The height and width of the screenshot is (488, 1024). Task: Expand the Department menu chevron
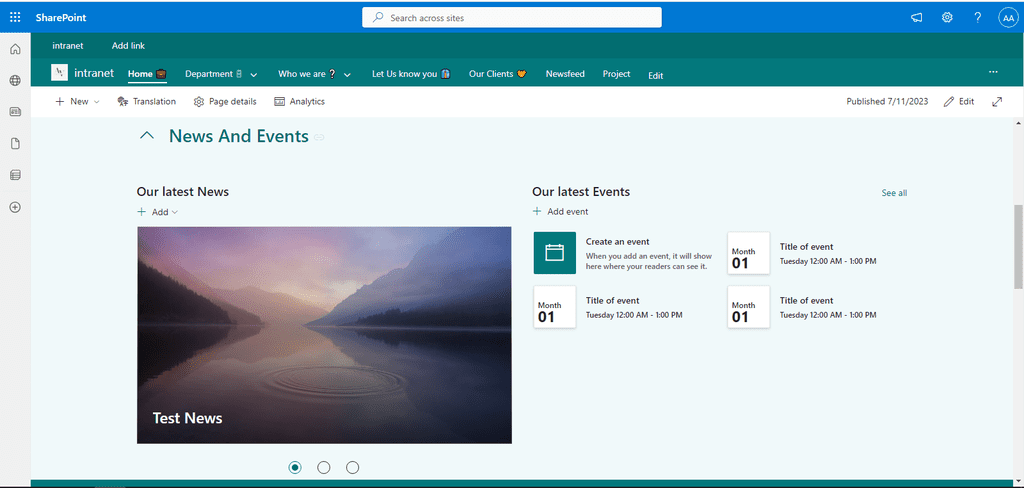pos(253,75)
